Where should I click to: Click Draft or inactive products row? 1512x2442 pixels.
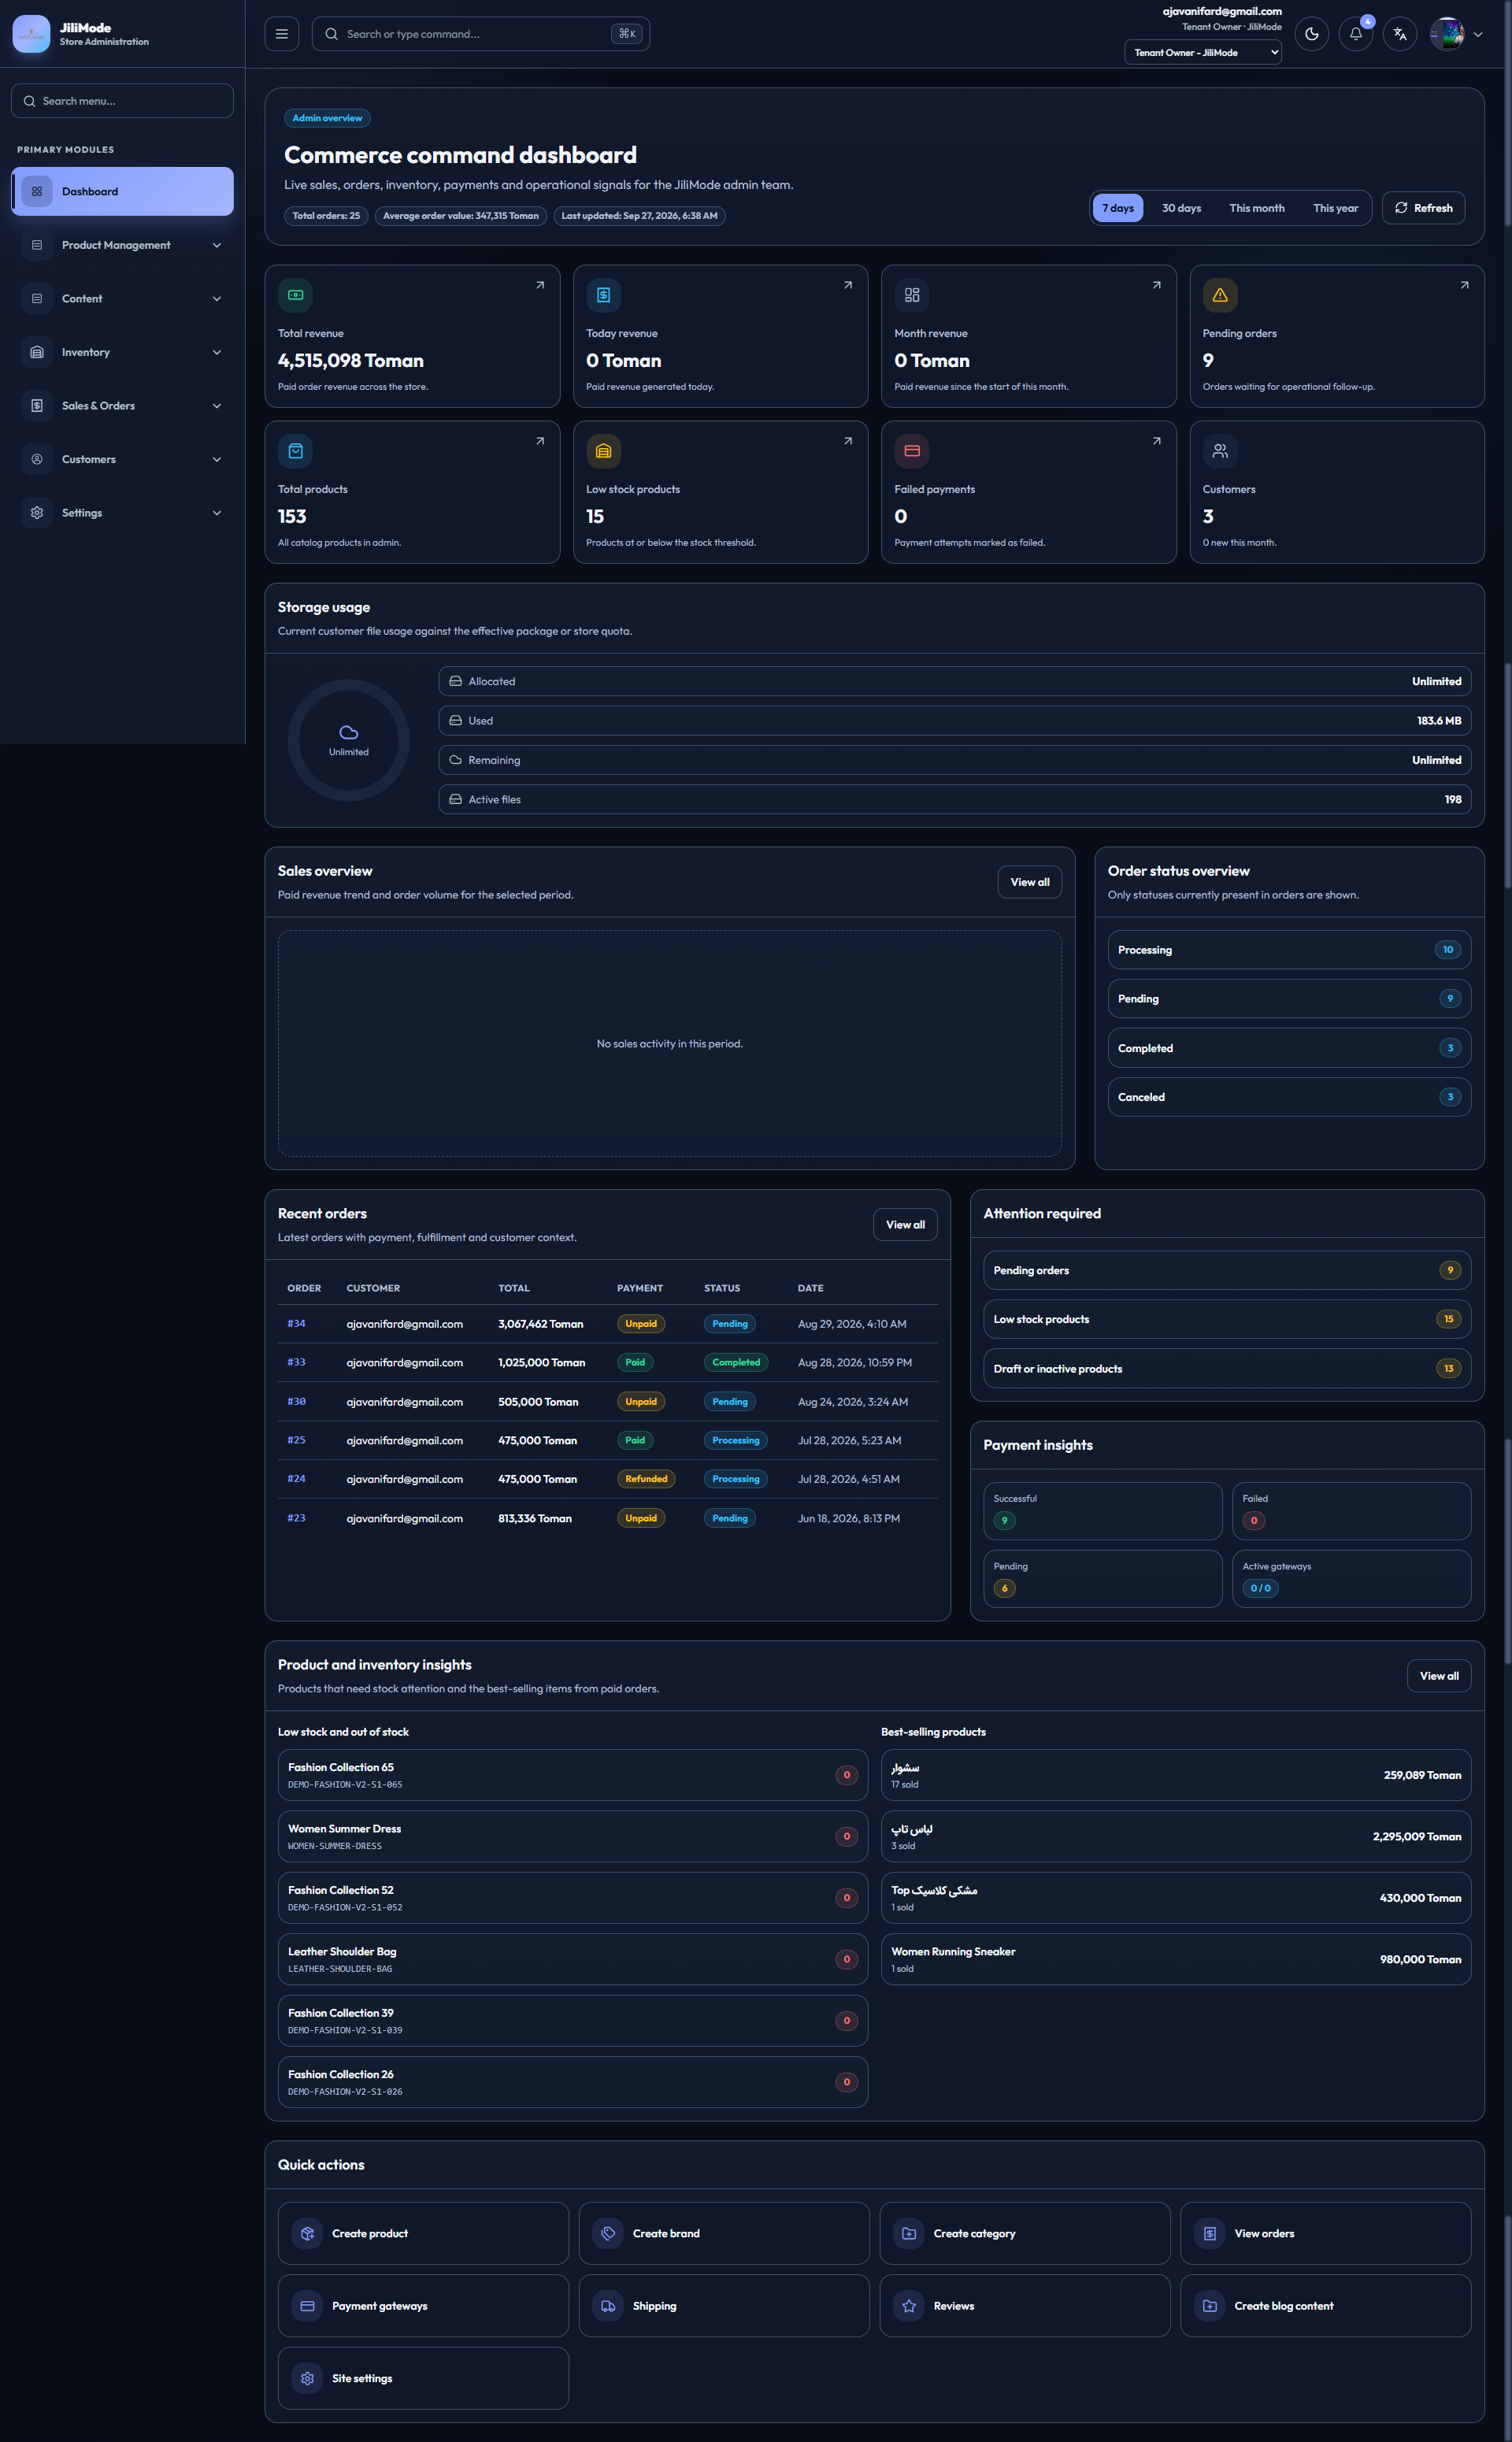click(x=1227, y=1368)
